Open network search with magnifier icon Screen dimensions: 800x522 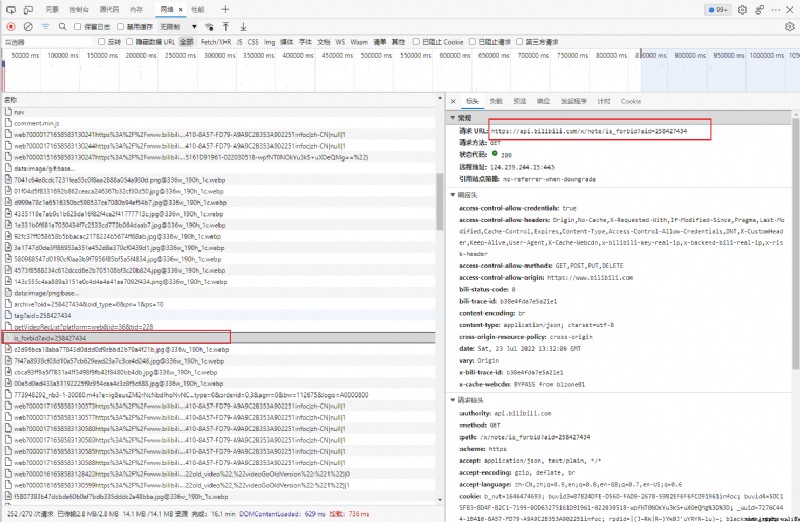pyautogui.click(x=62, y=27)
